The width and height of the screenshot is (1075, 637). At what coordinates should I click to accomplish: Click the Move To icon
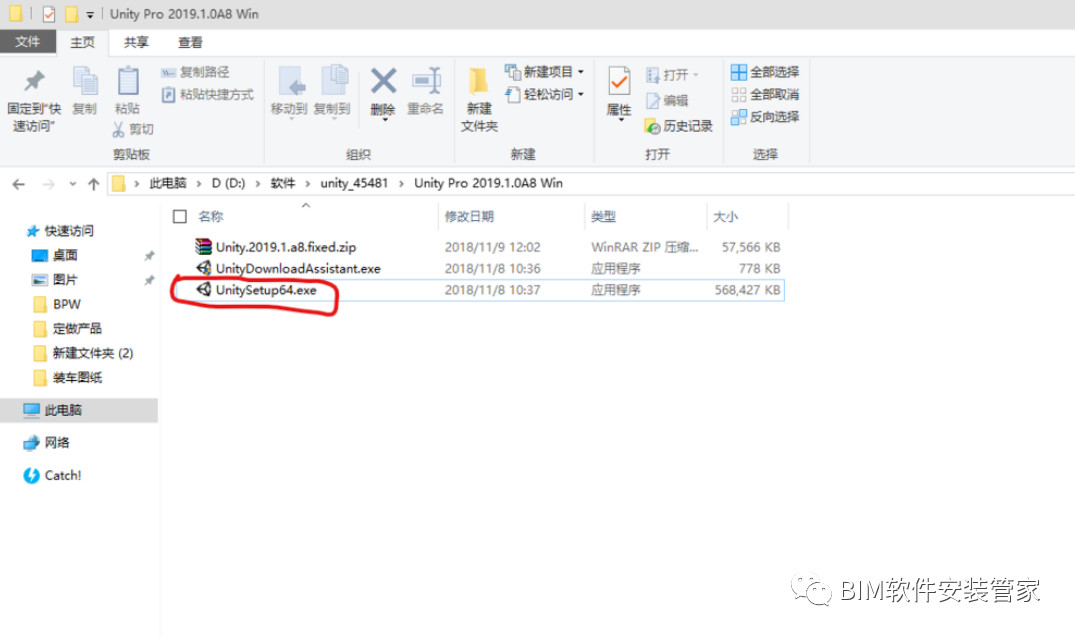pyautogui.click(x=291, y=82)
